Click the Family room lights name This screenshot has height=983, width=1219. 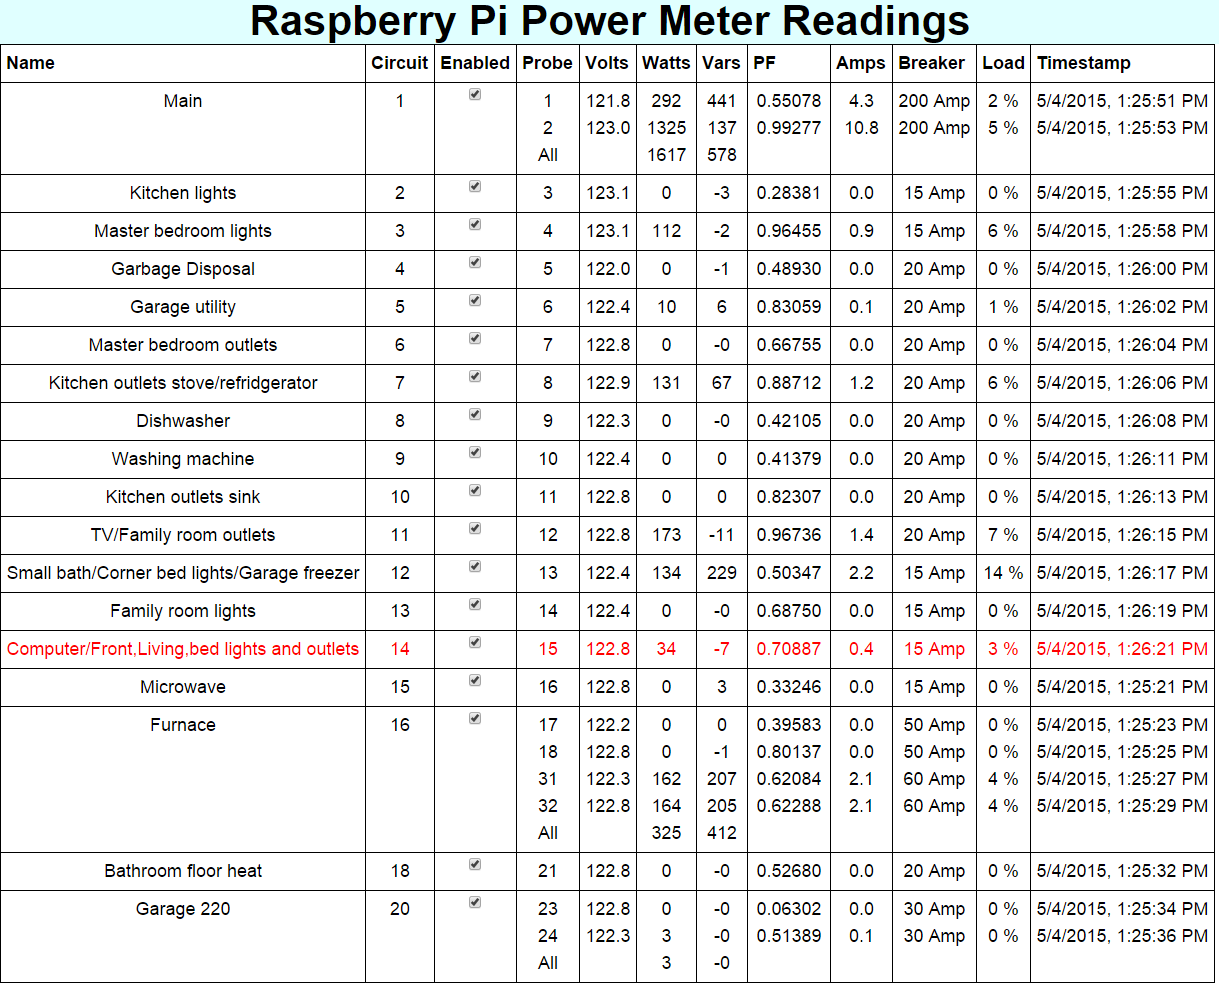(183, 611)
